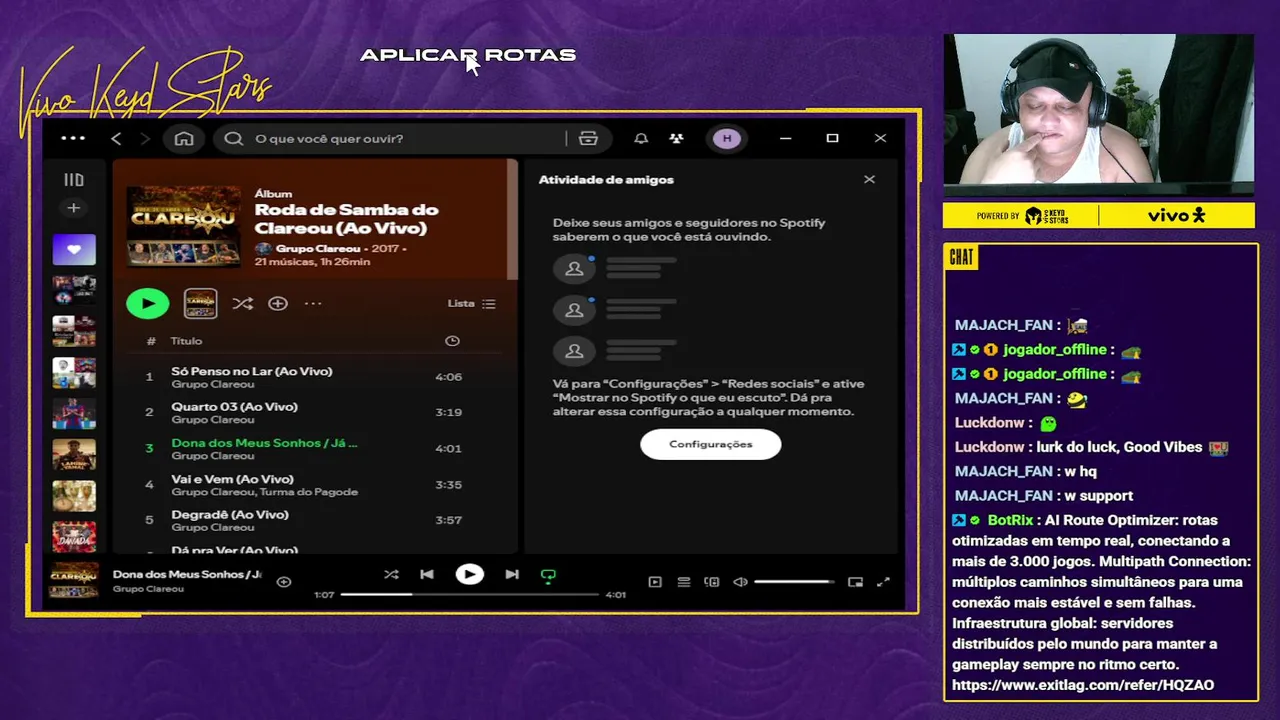The width and height of the screenshot is (1280, 720).
Task: Click 'Luckdonw : lurk do luck' chat message
Action: coord(1091,447)
